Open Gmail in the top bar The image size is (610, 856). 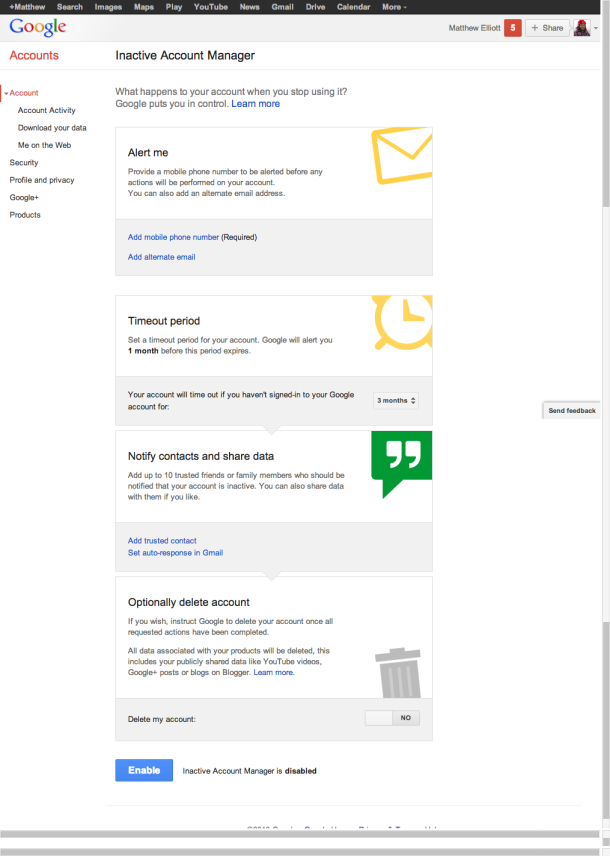point(282,7)
